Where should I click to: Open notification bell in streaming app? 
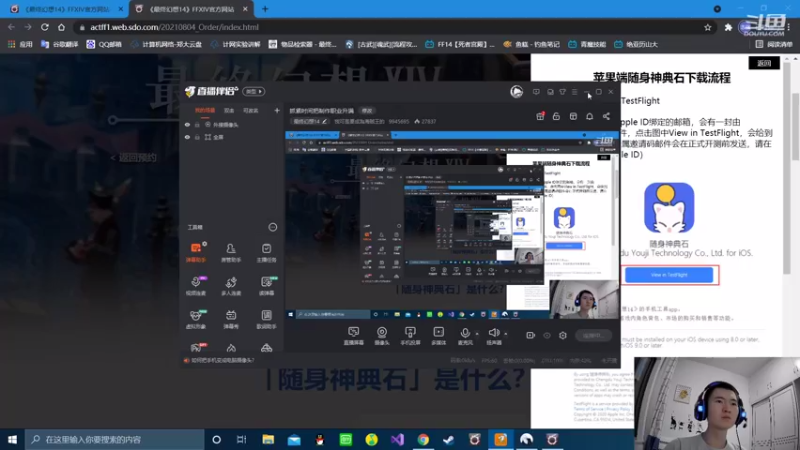tap(589, 116)
